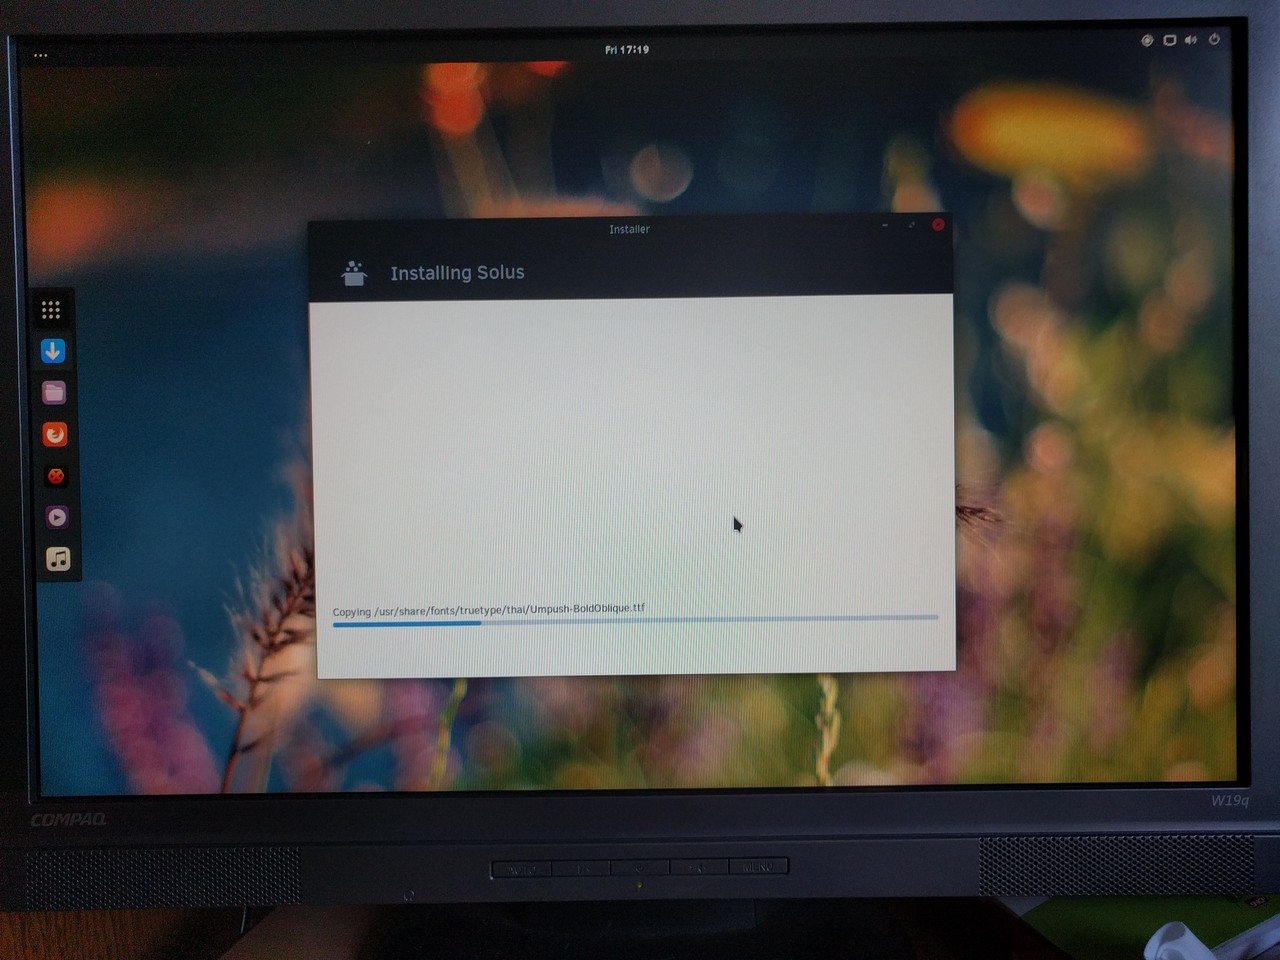
Task: Minimize the Installer window
Action: click(885, 226)
